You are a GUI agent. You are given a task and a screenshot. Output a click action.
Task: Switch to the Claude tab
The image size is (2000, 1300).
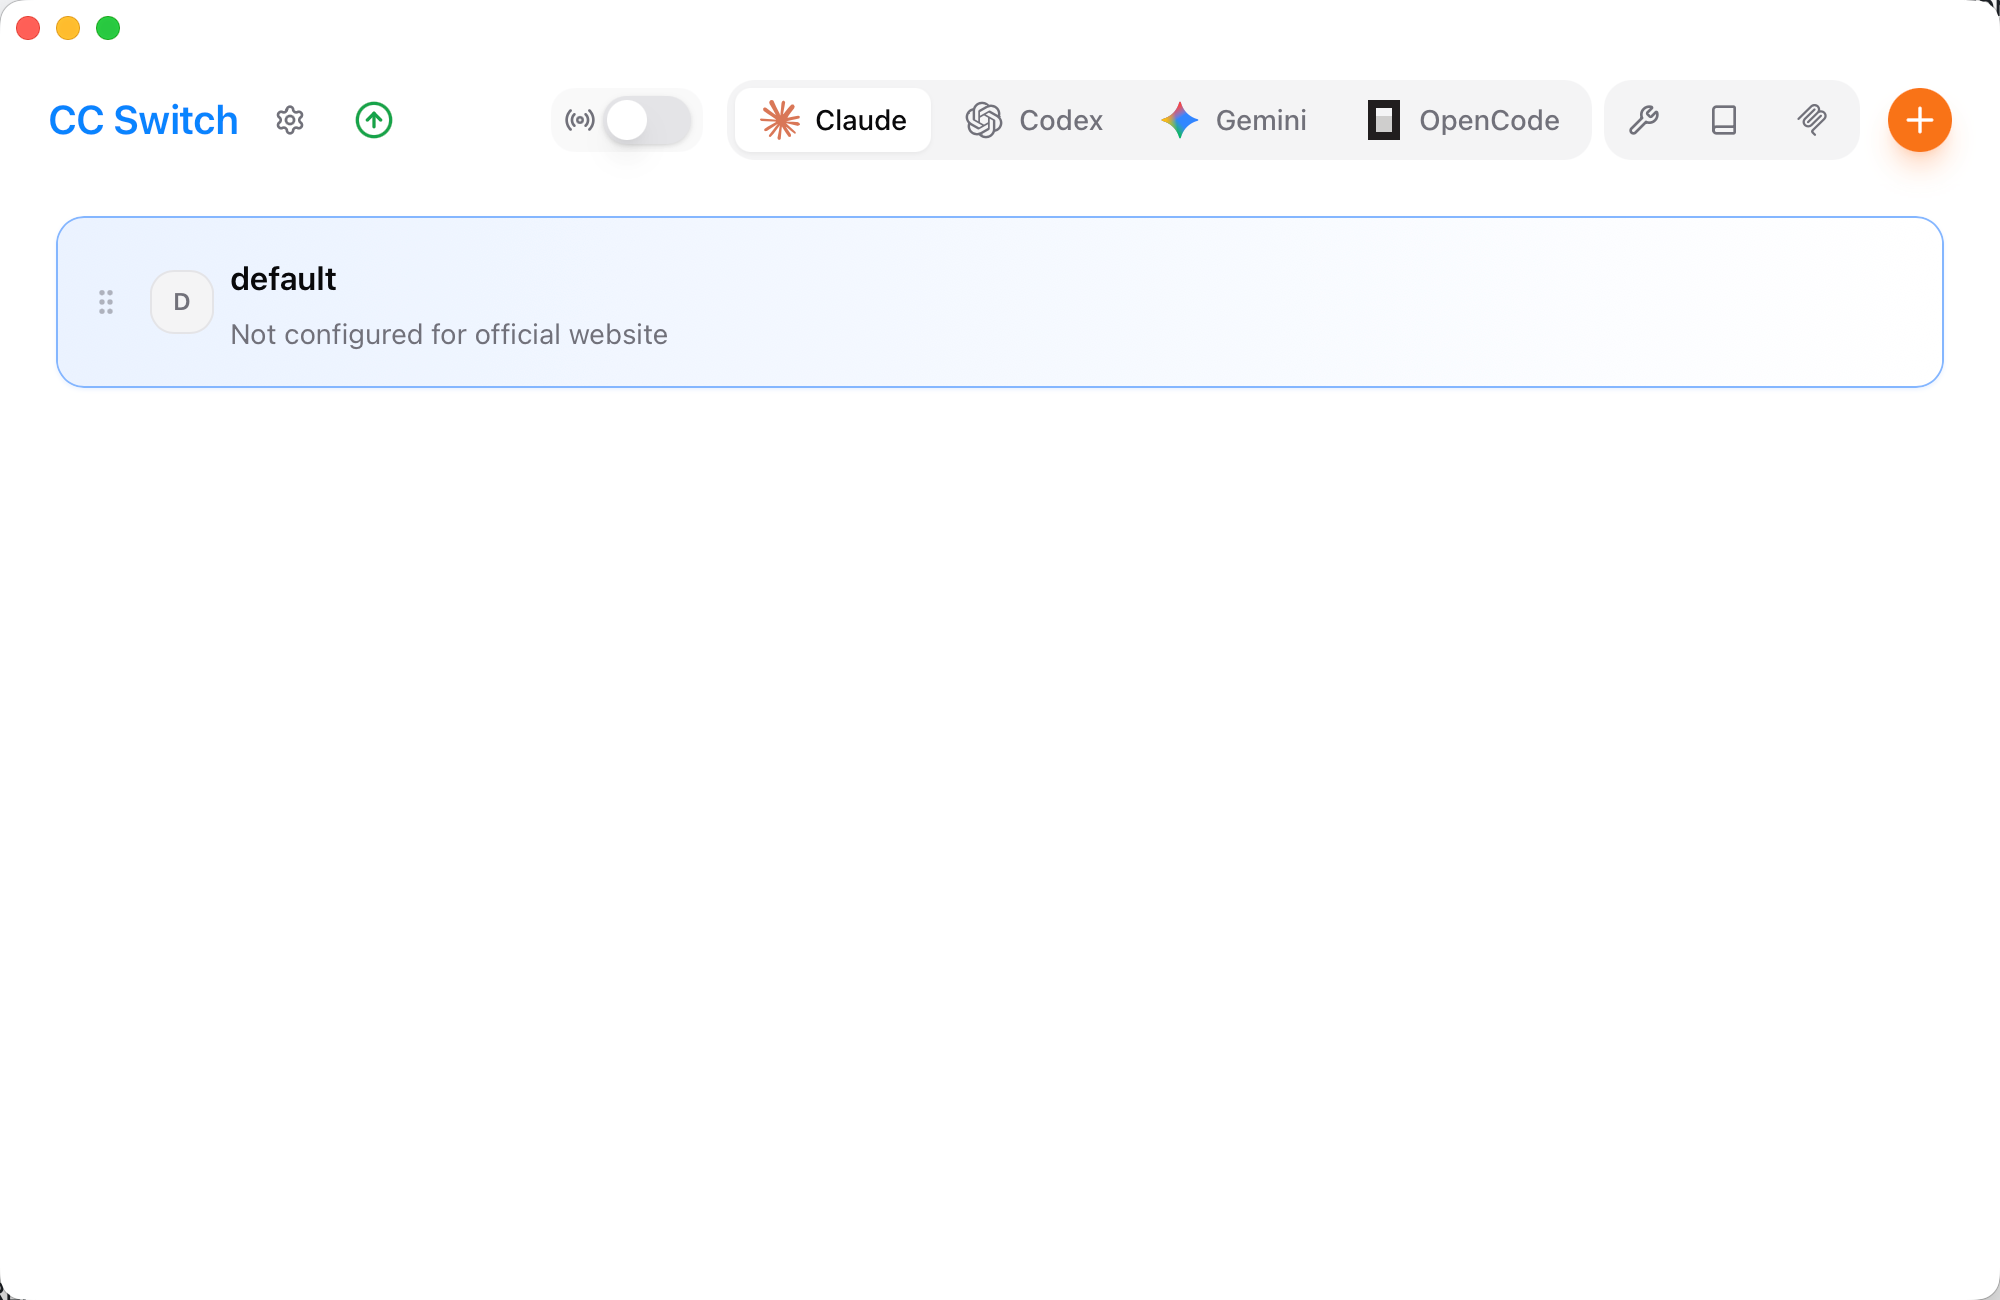(833, 120)
